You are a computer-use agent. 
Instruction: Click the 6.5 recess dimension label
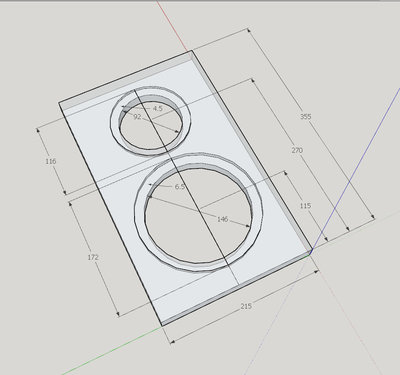[x=179, y=187]
